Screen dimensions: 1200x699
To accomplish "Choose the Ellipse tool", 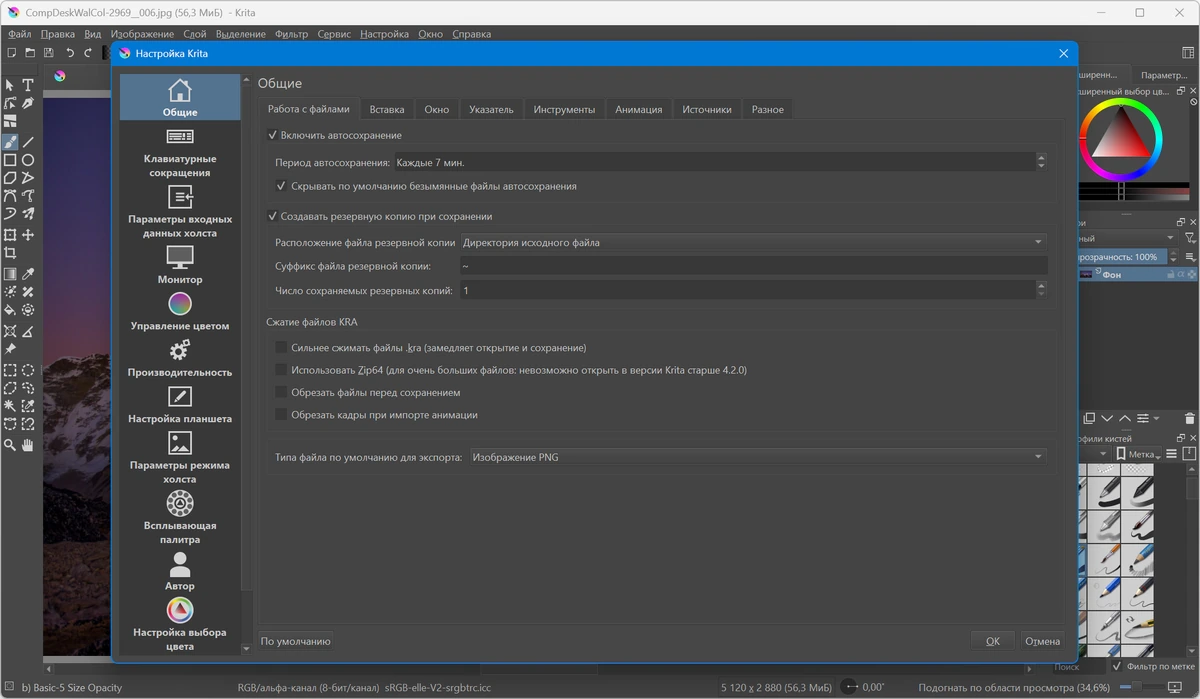I will (29, 160).
